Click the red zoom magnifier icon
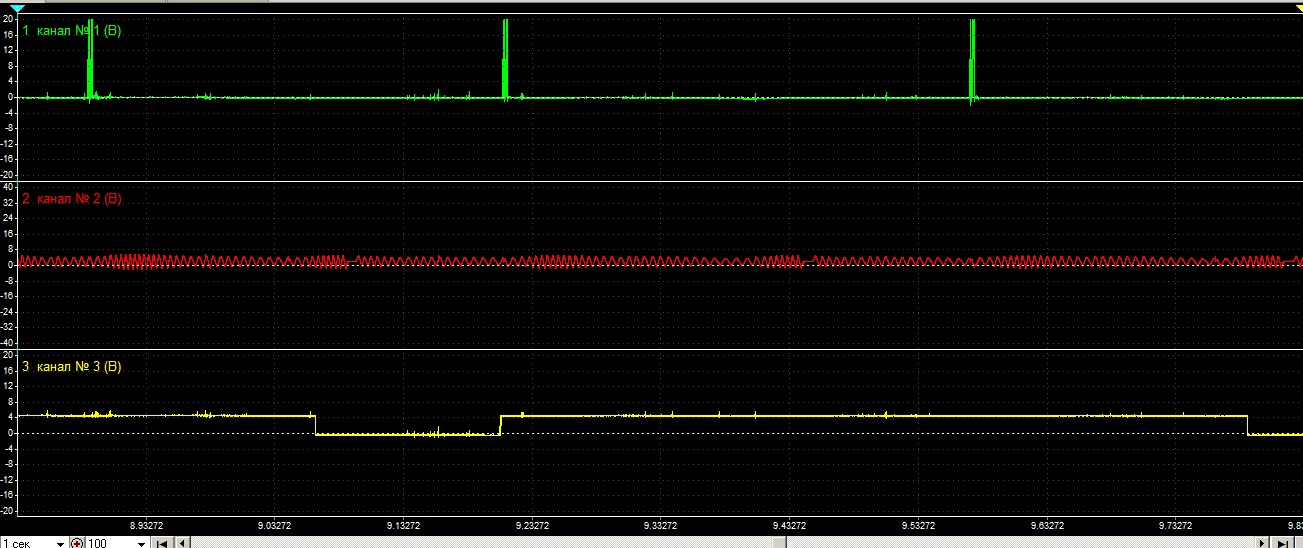Screen dimensions: 1303x548 tap(77, 543)
